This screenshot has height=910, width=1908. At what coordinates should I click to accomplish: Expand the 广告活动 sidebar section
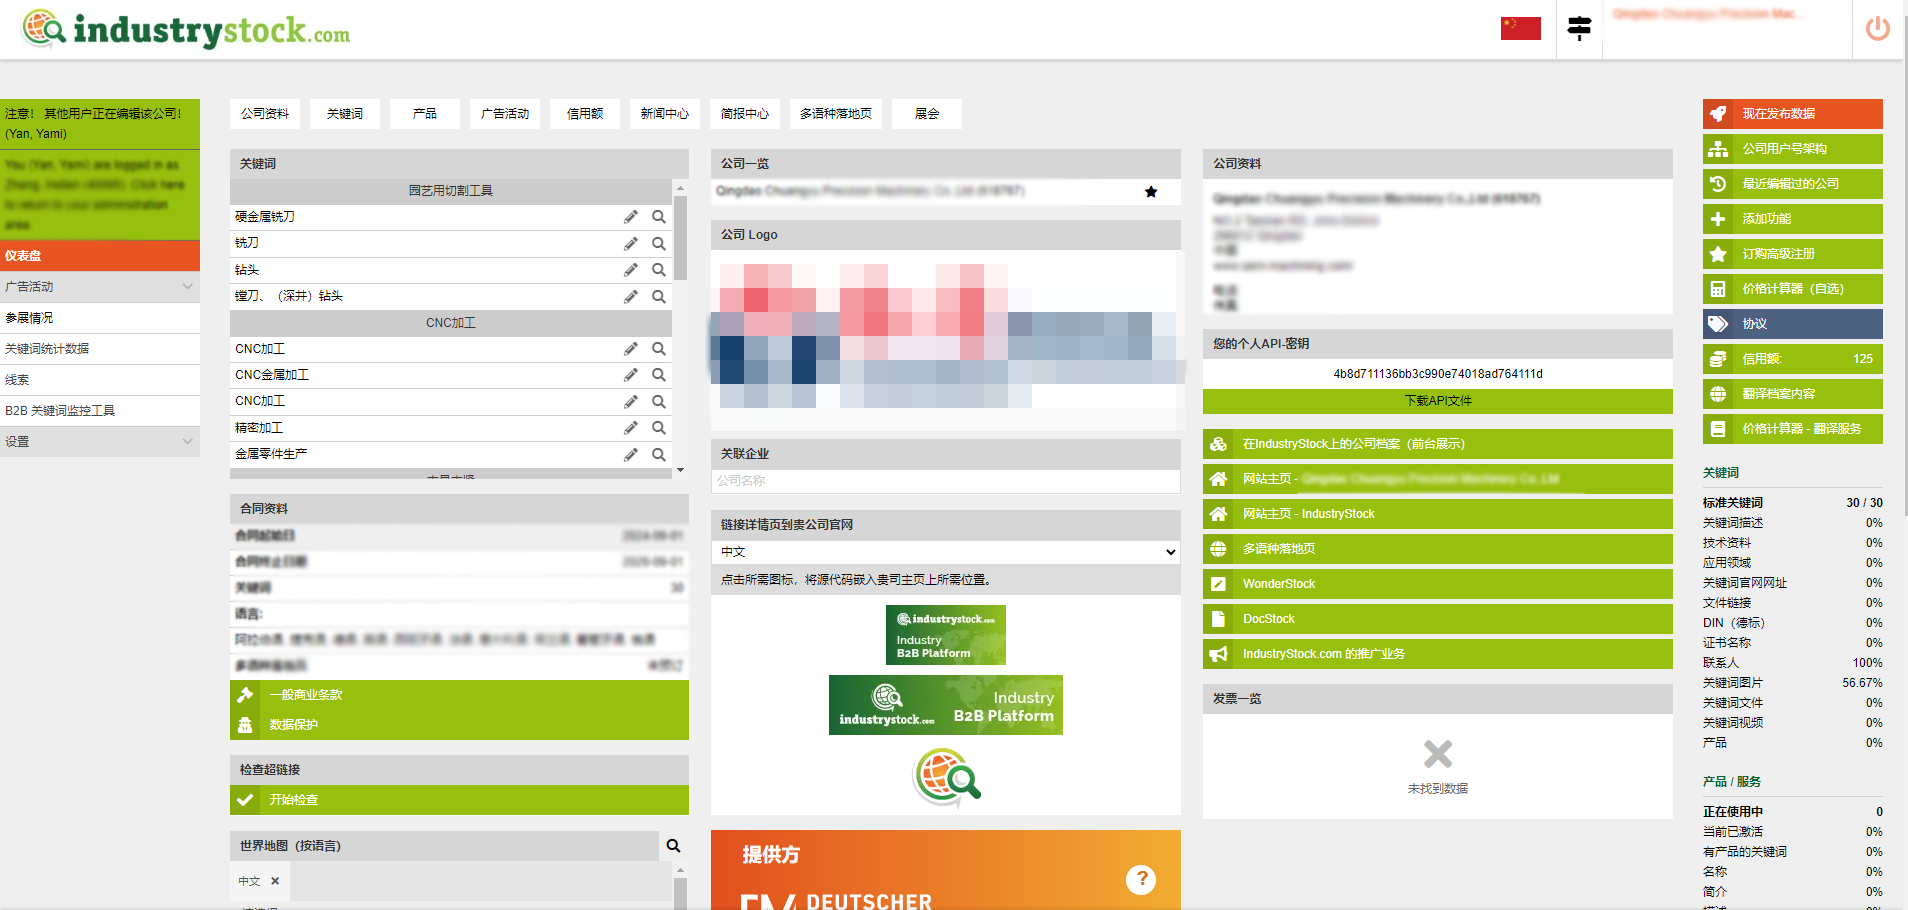[x=187, y=287]
